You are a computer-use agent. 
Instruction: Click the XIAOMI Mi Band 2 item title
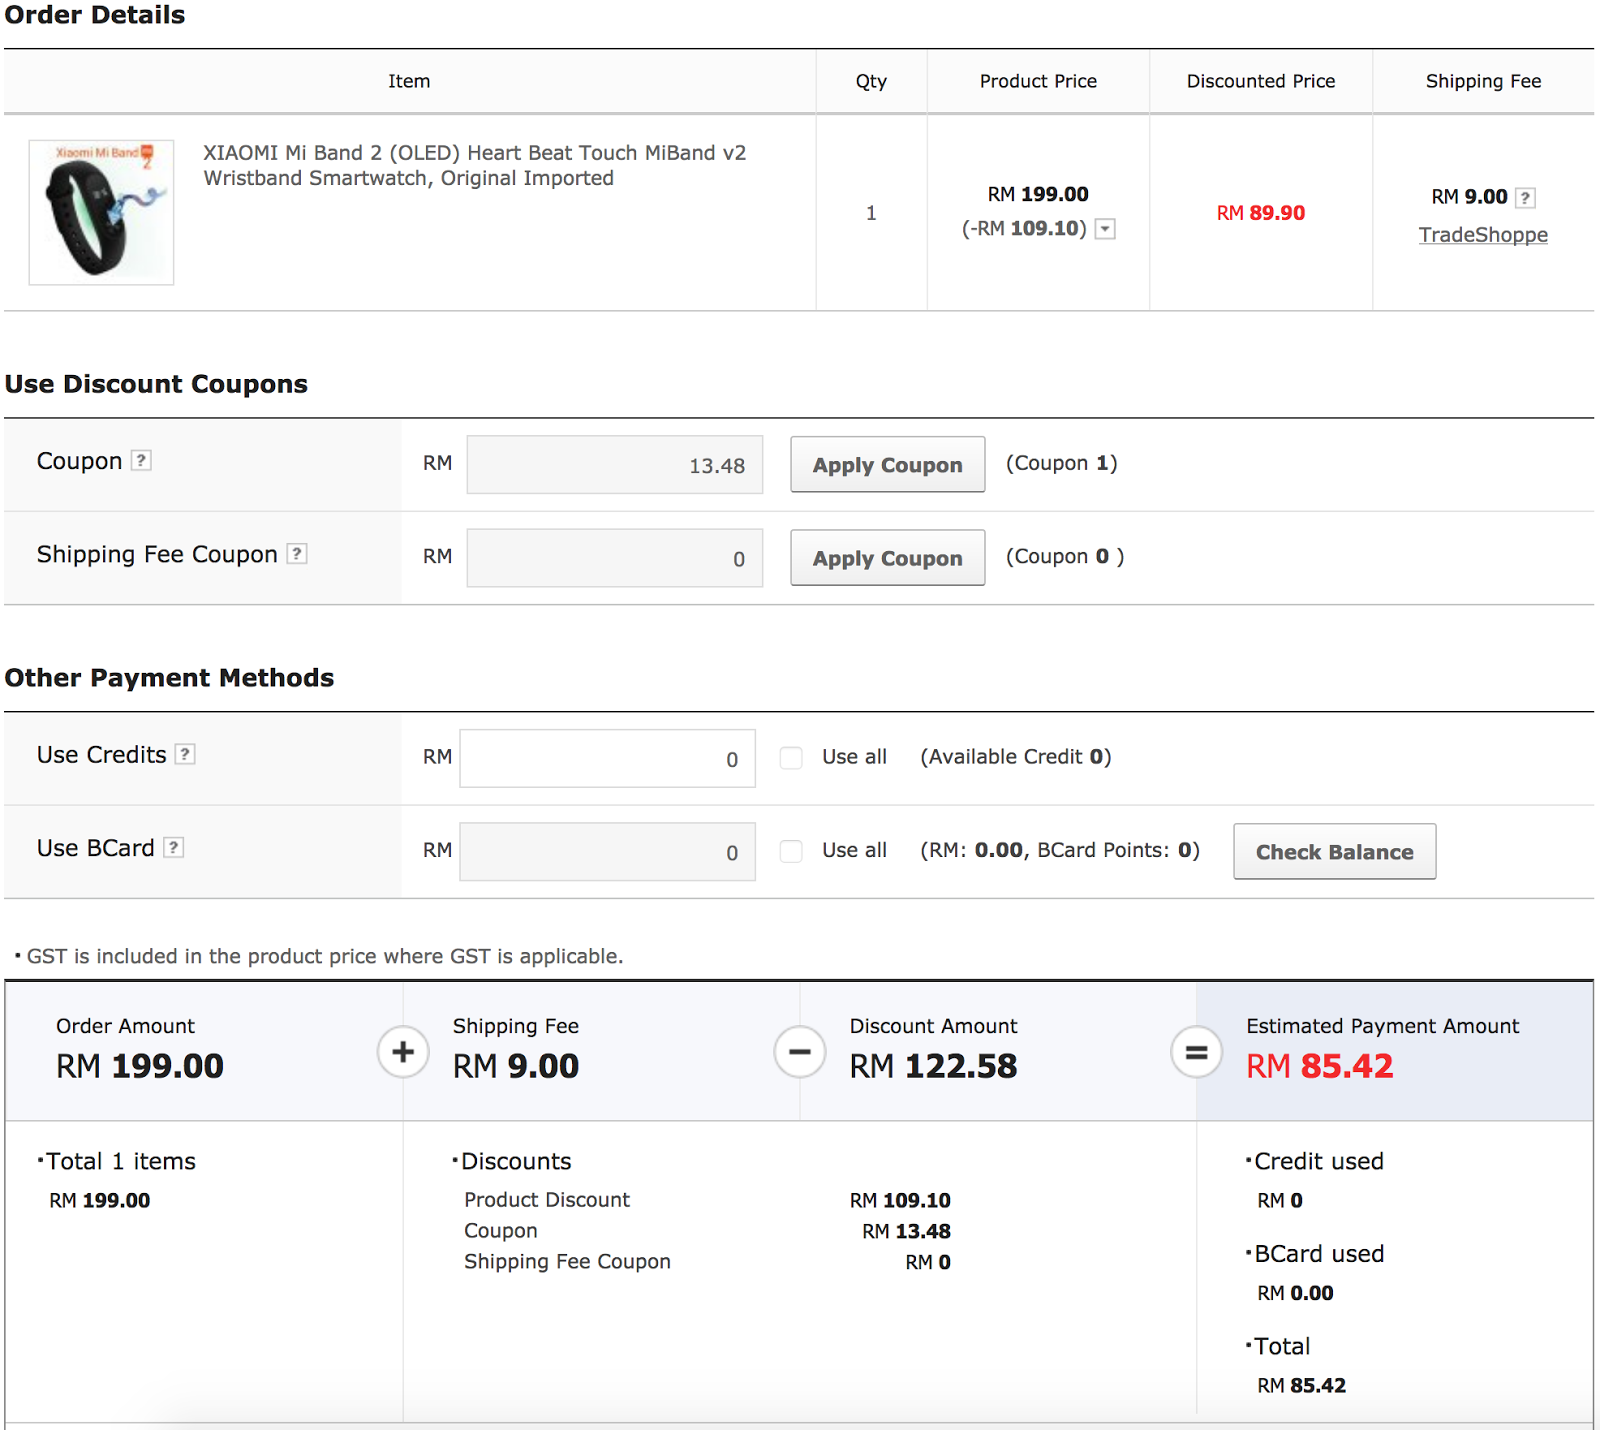[475, 165]
